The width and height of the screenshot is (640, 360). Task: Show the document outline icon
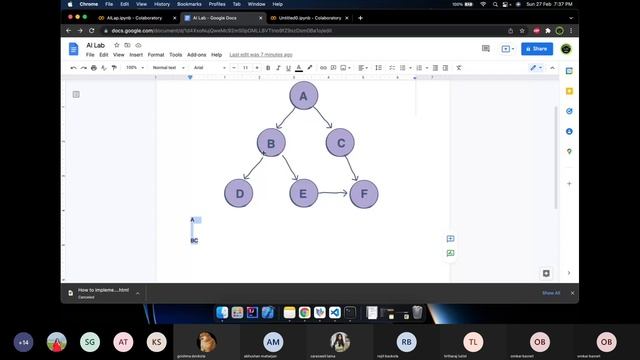(76, 94)
